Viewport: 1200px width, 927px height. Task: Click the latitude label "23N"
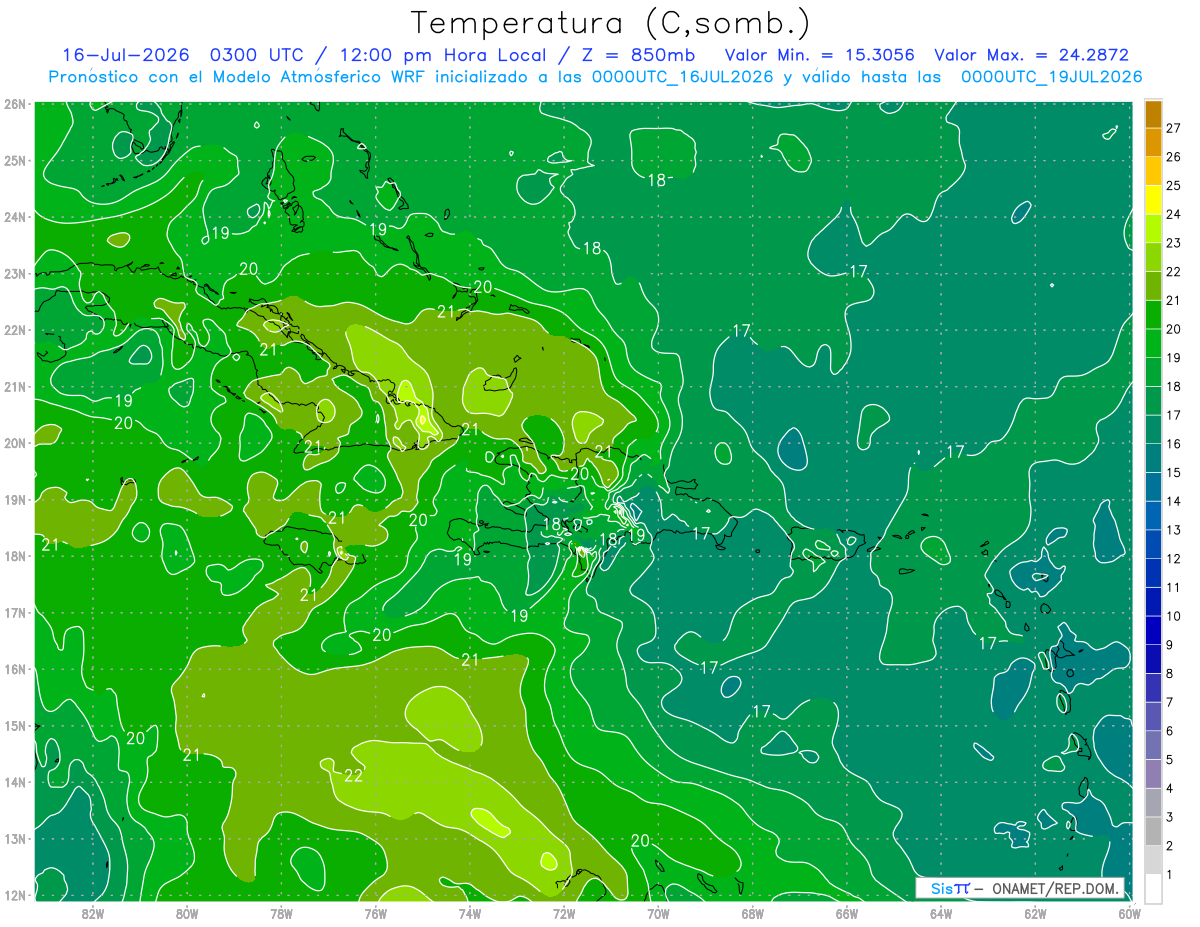click(15, 273)
